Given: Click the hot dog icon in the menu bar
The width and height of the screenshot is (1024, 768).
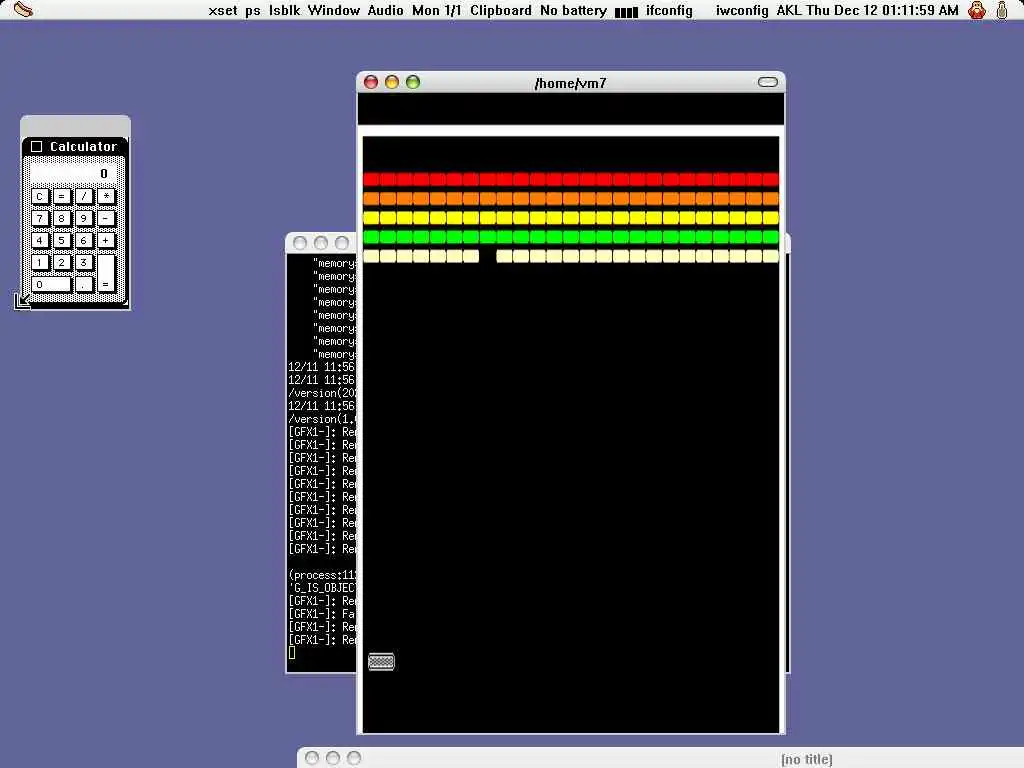Looking at the screenshot, I should point(23,9).
